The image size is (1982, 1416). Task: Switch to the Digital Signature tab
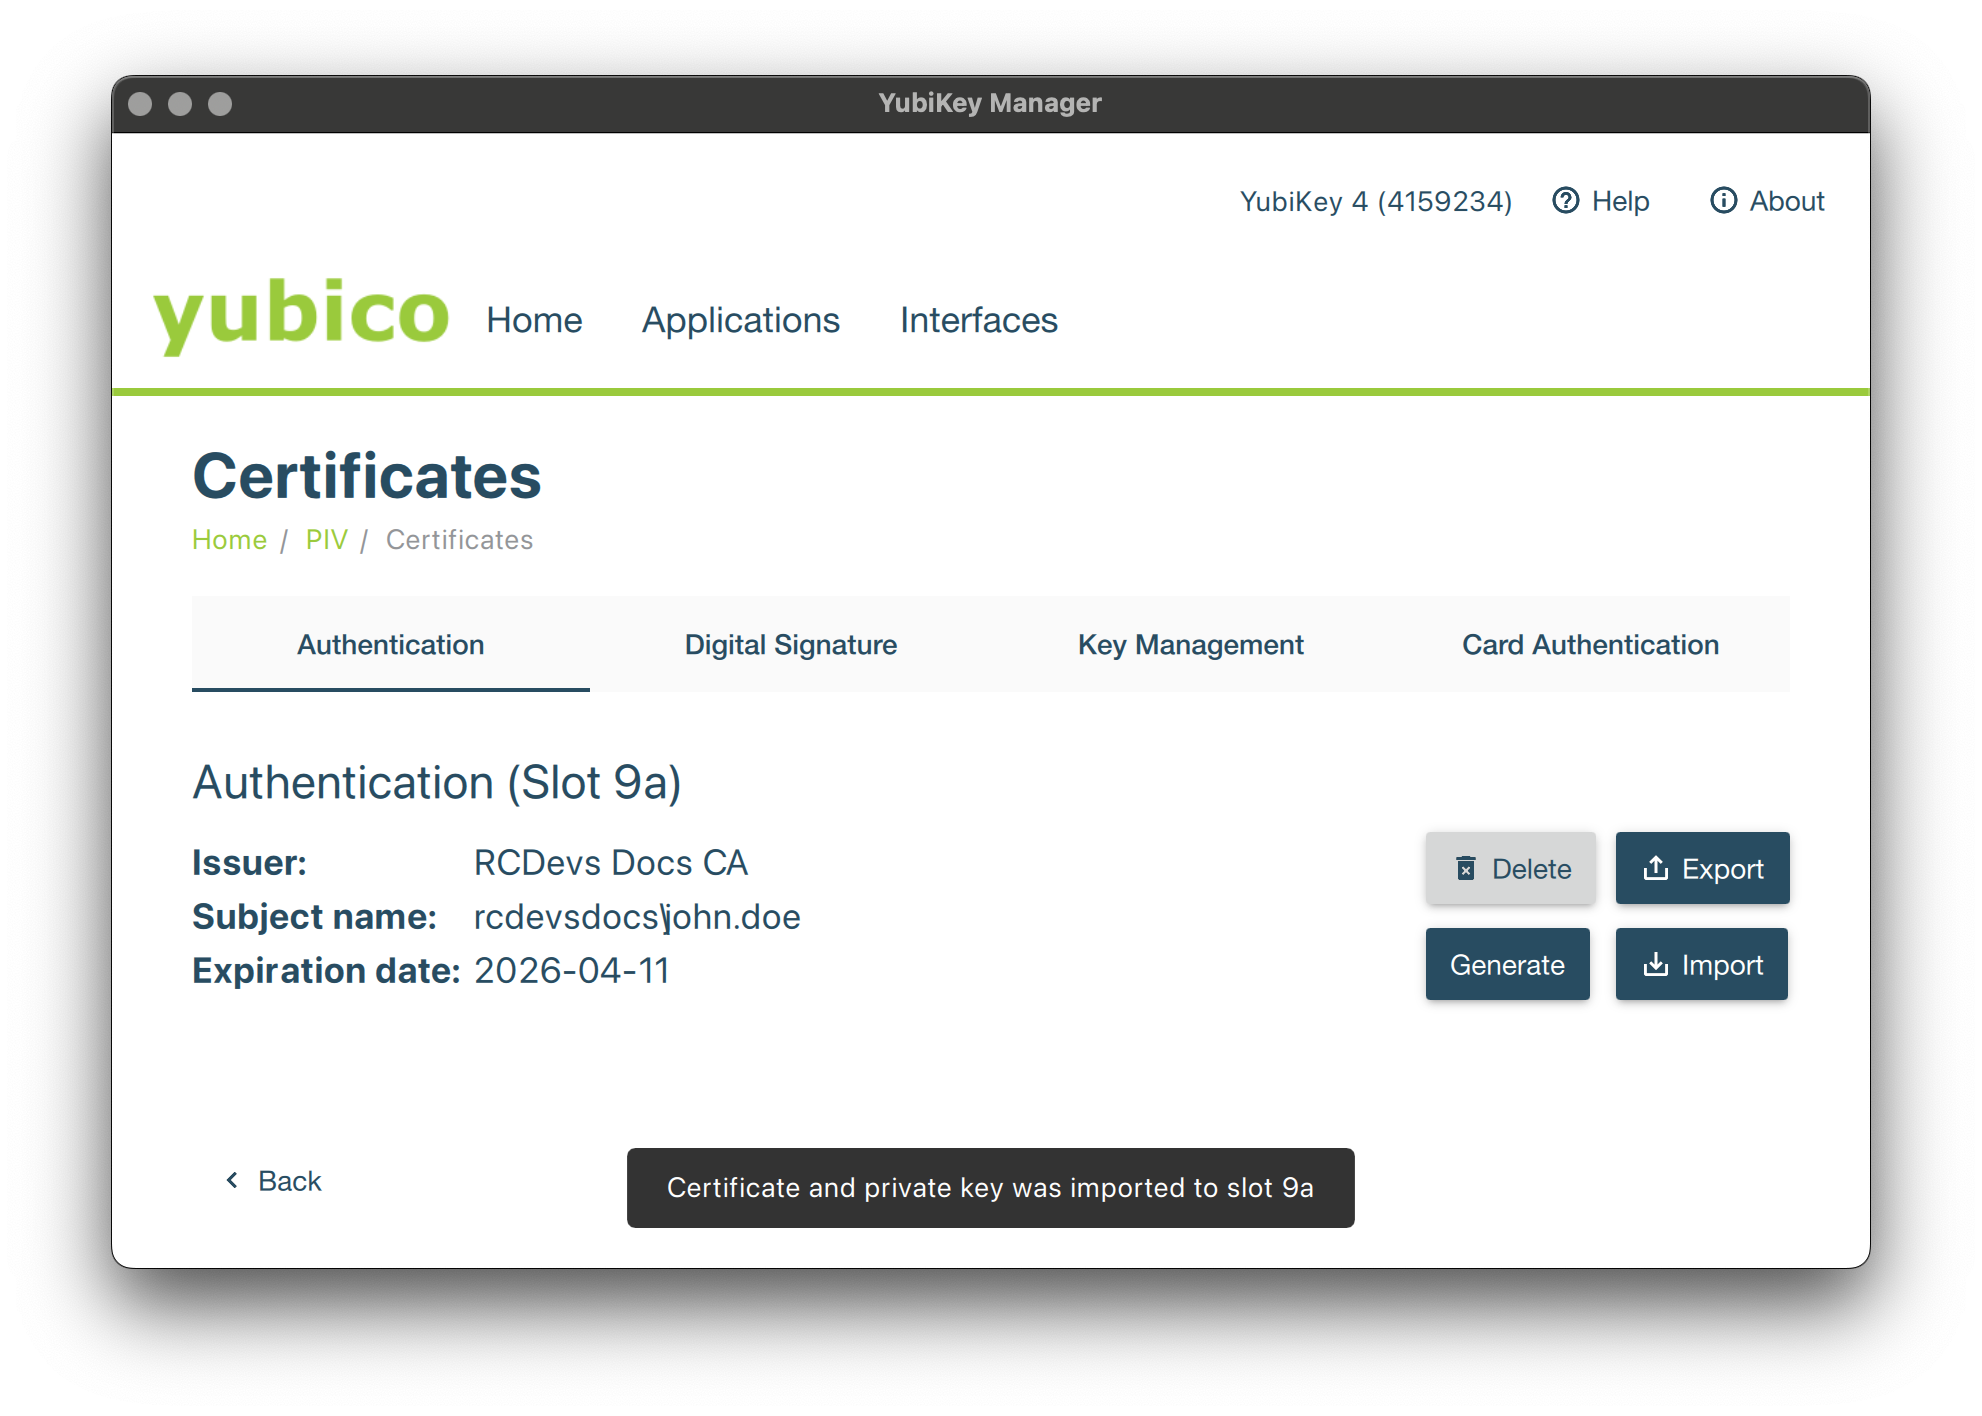tap(790, 644)
